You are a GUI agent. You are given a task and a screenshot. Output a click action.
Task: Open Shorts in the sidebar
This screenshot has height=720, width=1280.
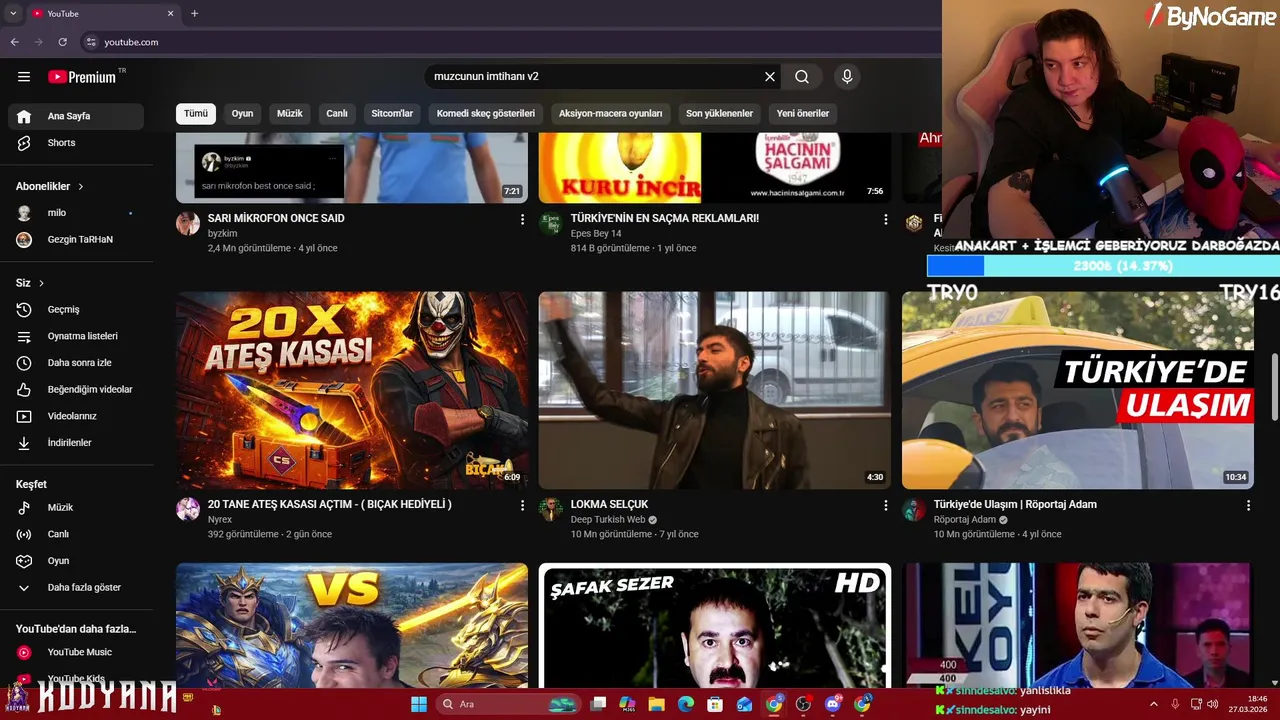(76, 143)
